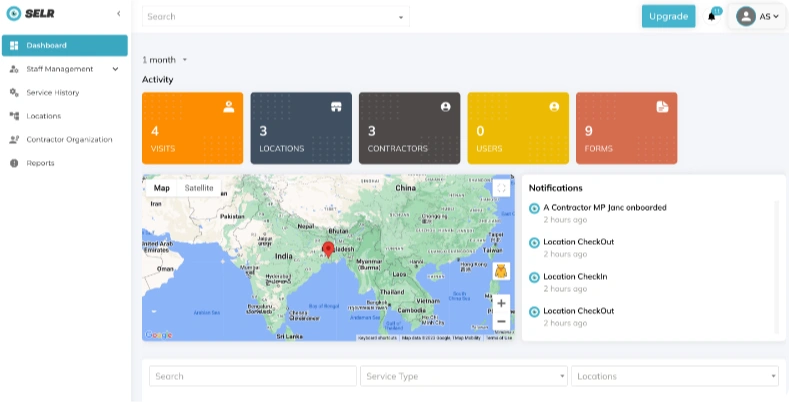Zoom in on the map
The height and width of the screenshot is (402, 789).
501,302
